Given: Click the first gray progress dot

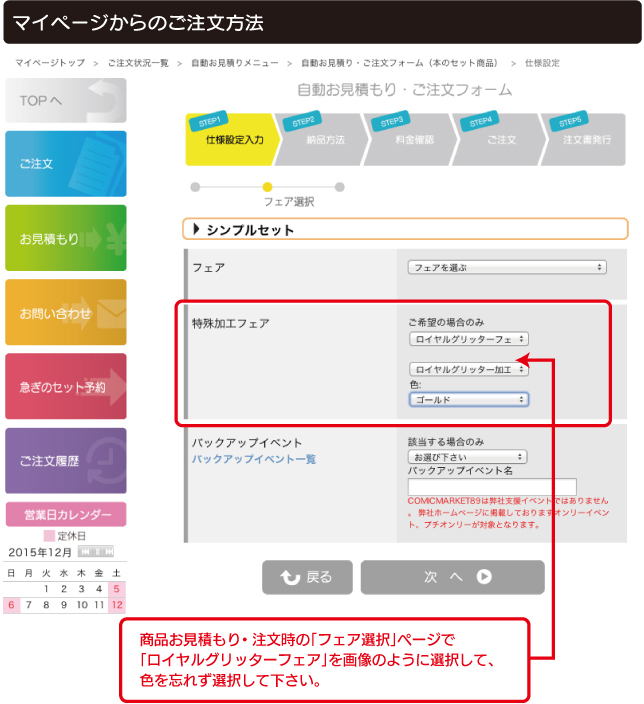Looking at the screenshot, I should click(x=195, y=187).
